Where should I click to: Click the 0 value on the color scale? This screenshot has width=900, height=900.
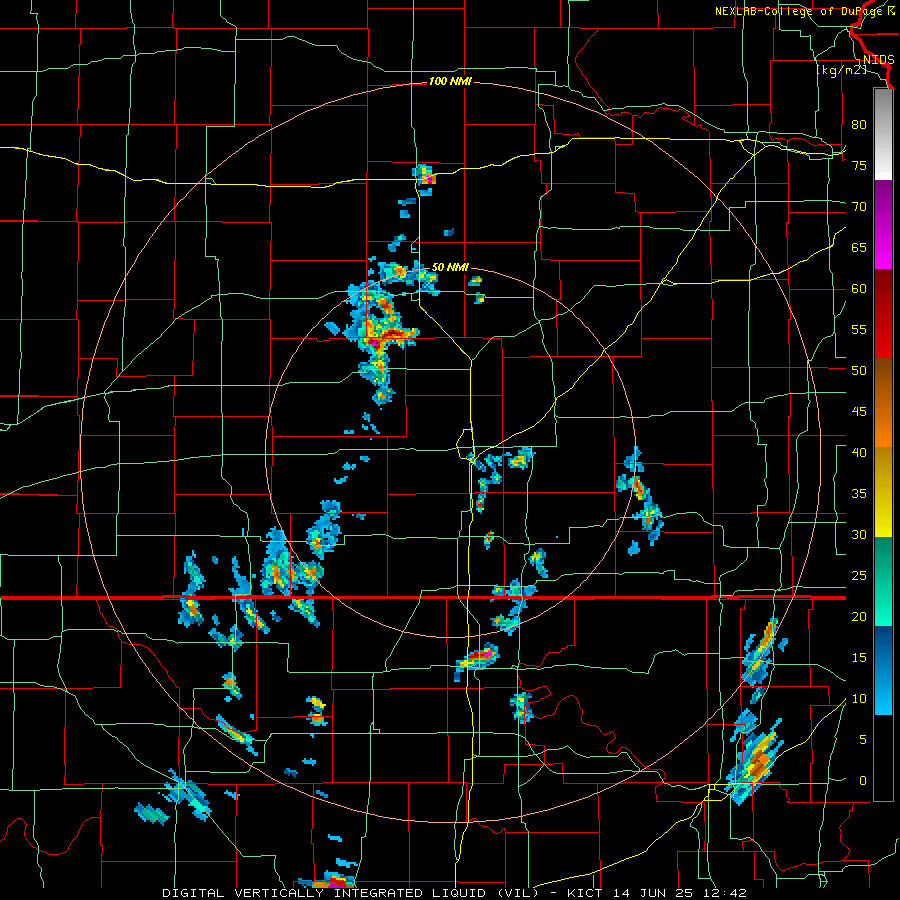point(863,781)
